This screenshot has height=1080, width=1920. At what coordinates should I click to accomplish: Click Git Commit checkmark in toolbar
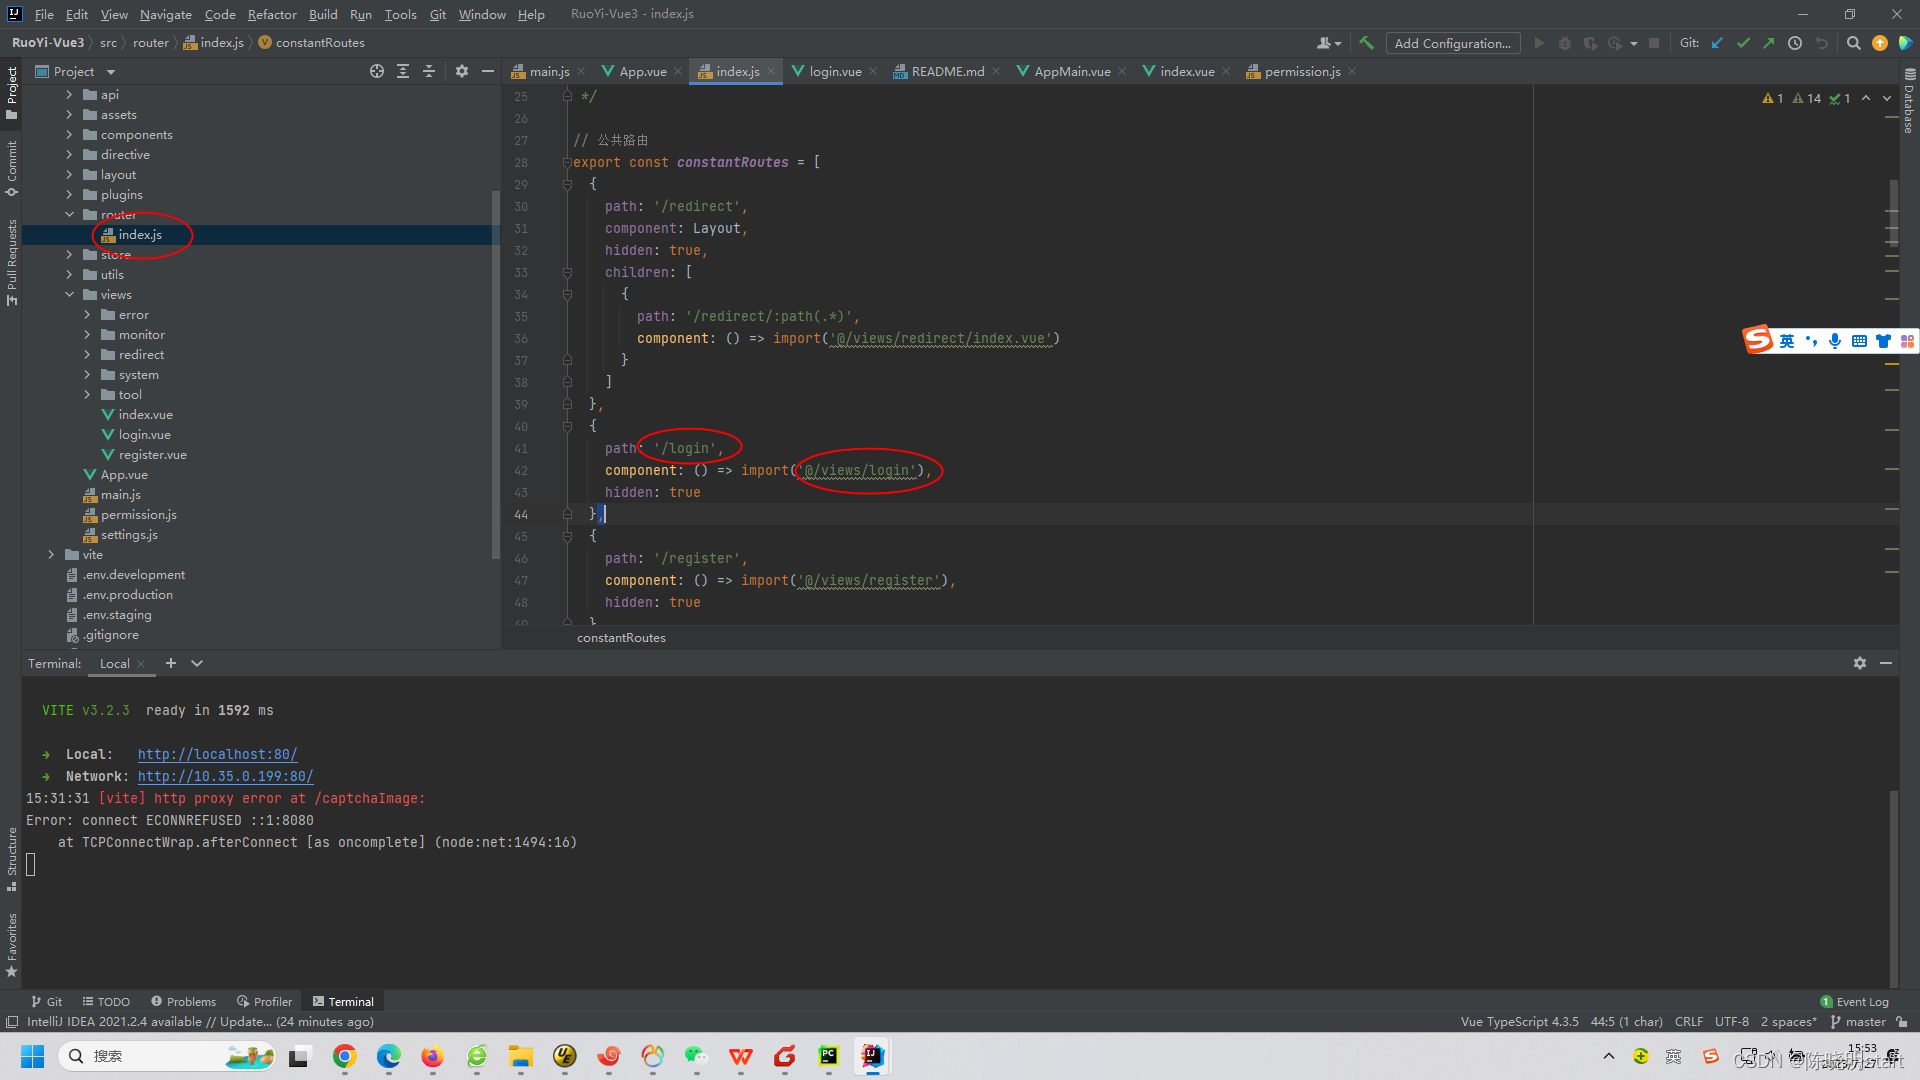pos(1743,43)
